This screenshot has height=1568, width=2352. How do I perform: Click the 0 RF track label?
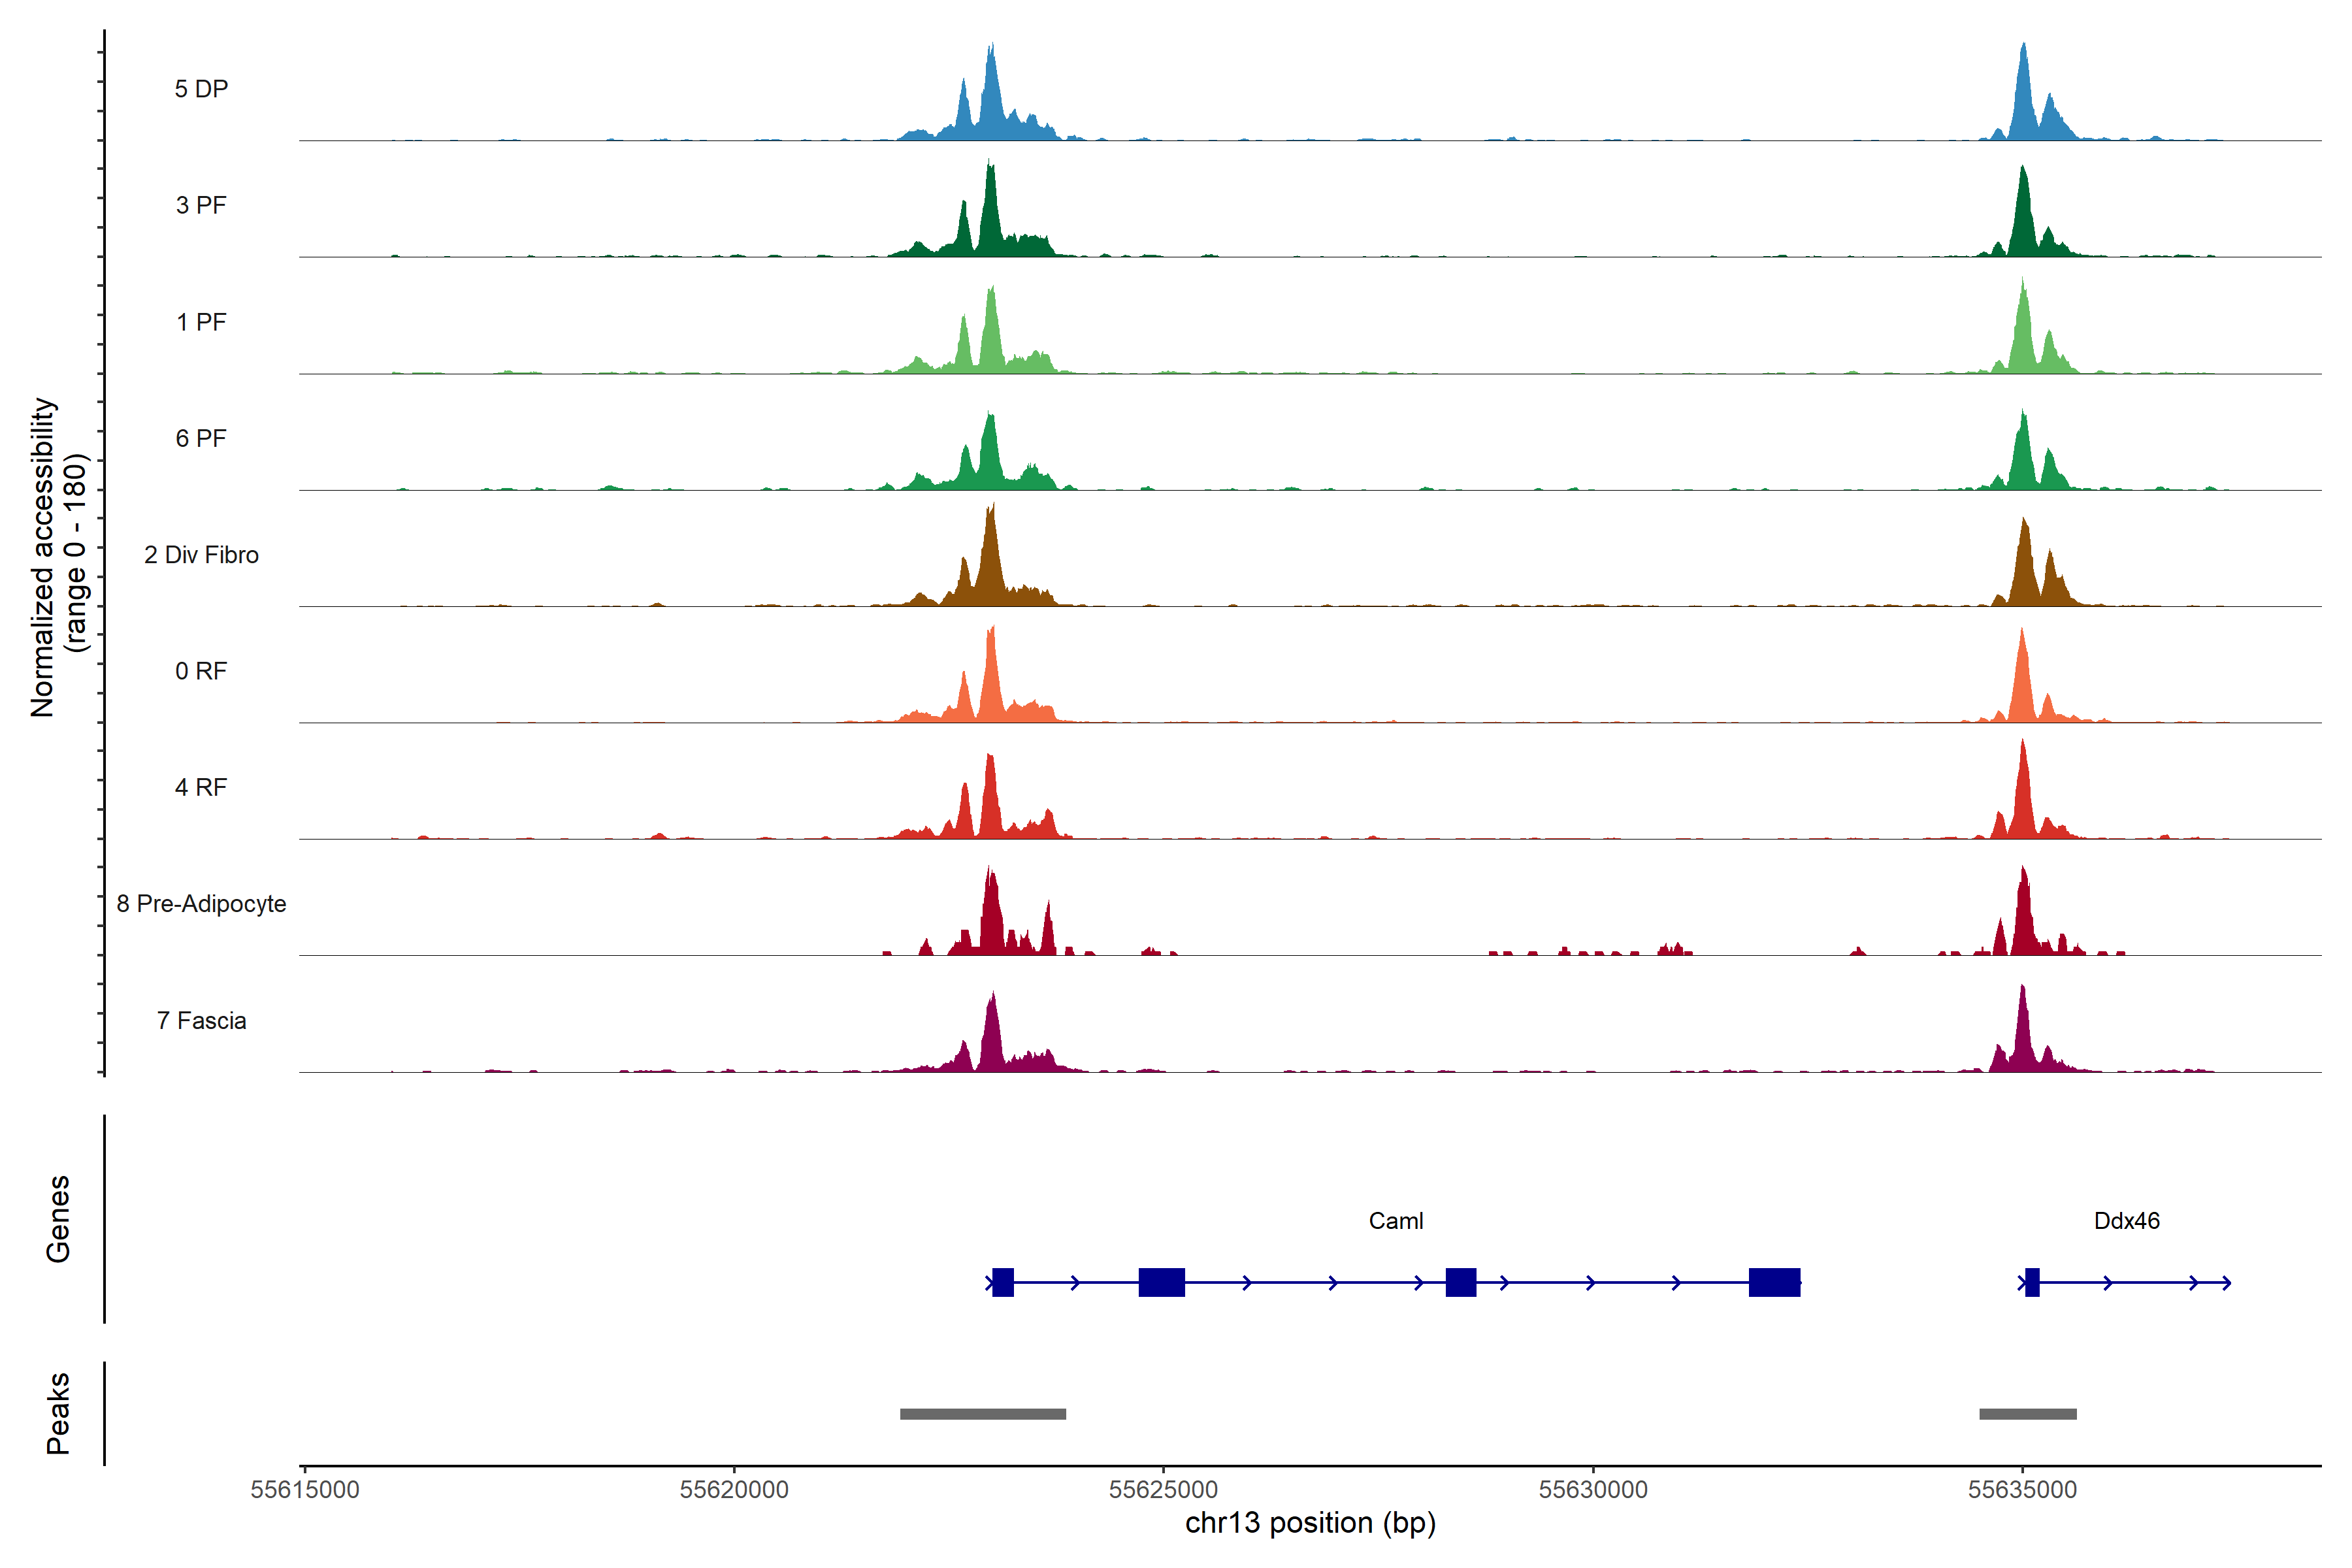pos(201,671)
